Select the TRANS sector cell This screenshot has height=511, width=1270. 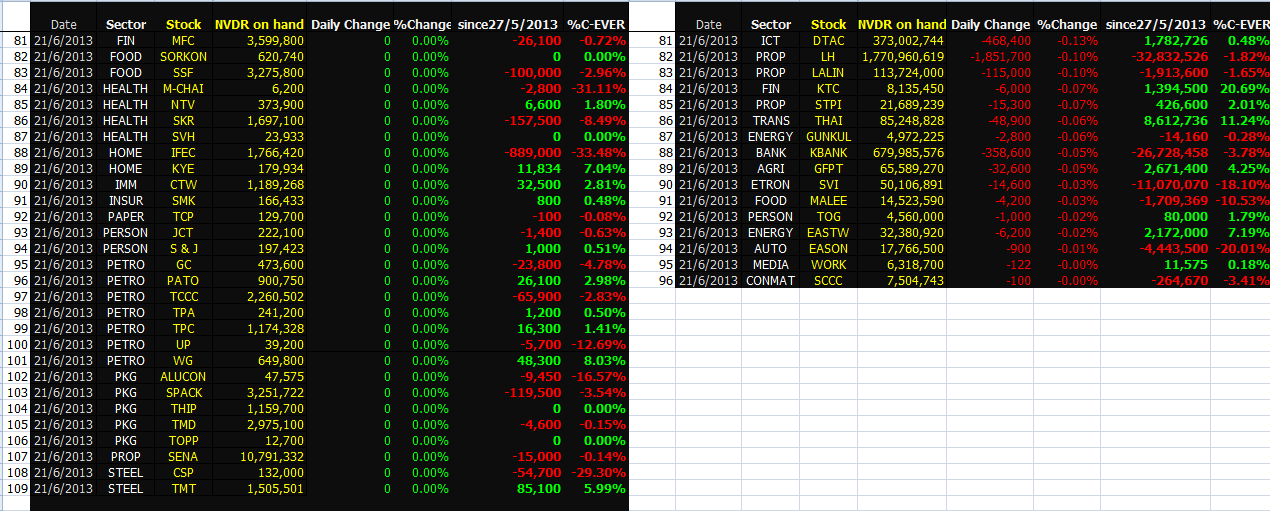771,121
